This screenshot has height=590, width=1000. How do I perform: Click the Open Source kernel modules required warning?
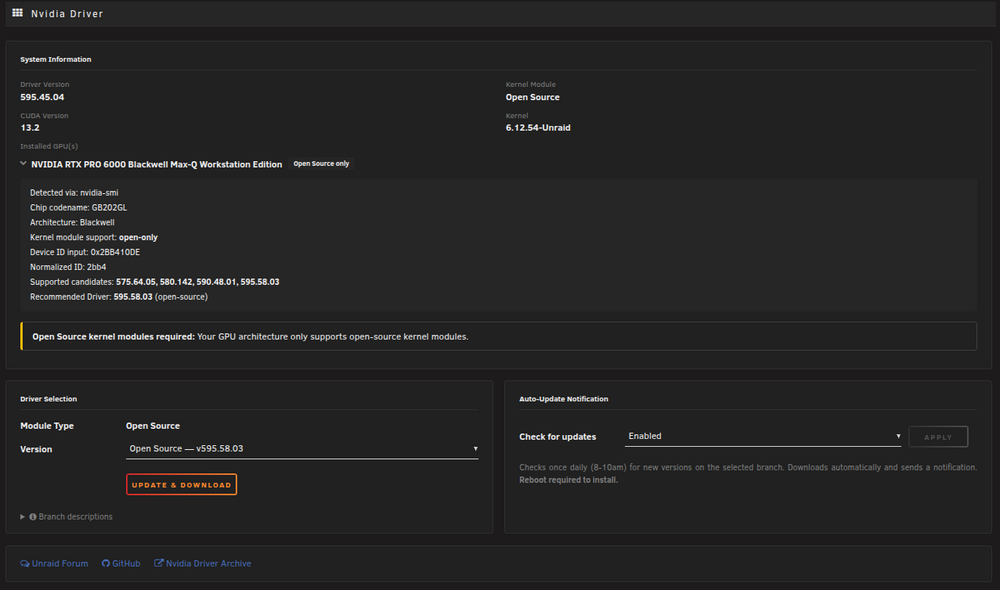(499, 336)
